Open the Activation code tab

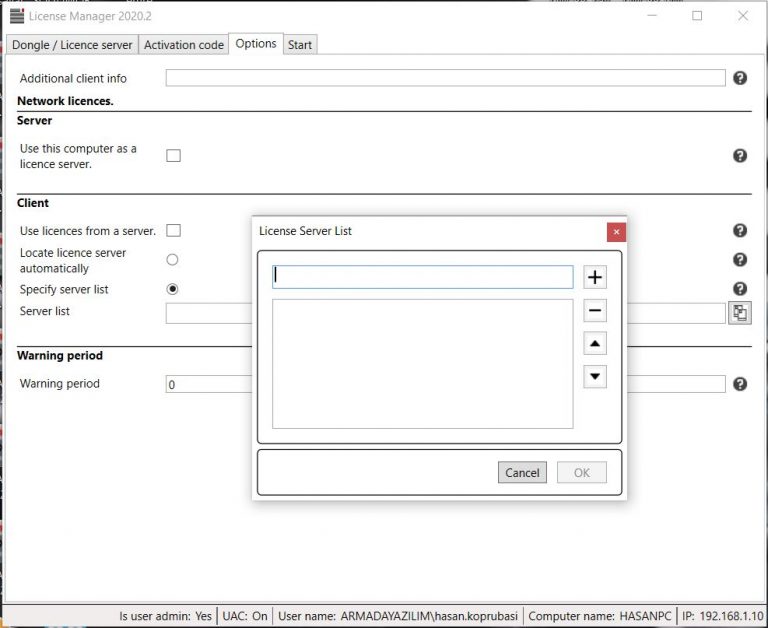184,45
